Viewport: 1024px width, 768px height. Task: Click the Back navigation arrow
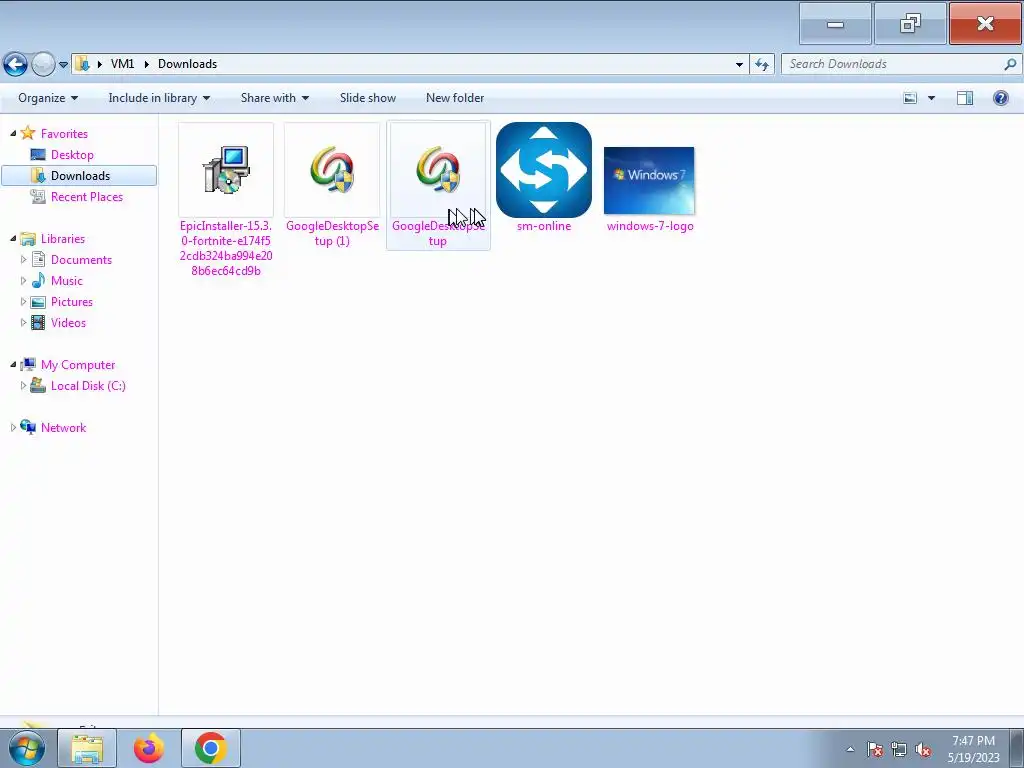(15, 64)
